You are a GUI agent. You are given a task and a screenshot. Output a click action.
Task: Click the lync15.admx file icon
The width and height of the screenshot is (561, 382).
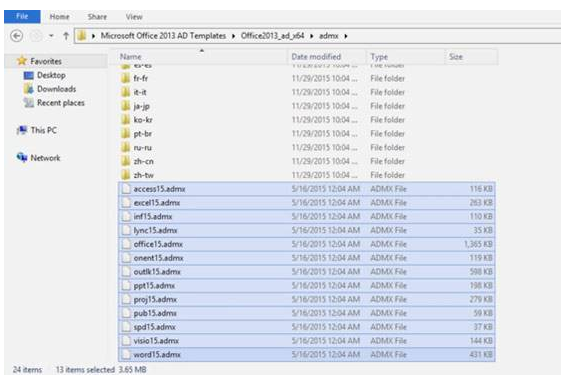(x=126, y=230)
